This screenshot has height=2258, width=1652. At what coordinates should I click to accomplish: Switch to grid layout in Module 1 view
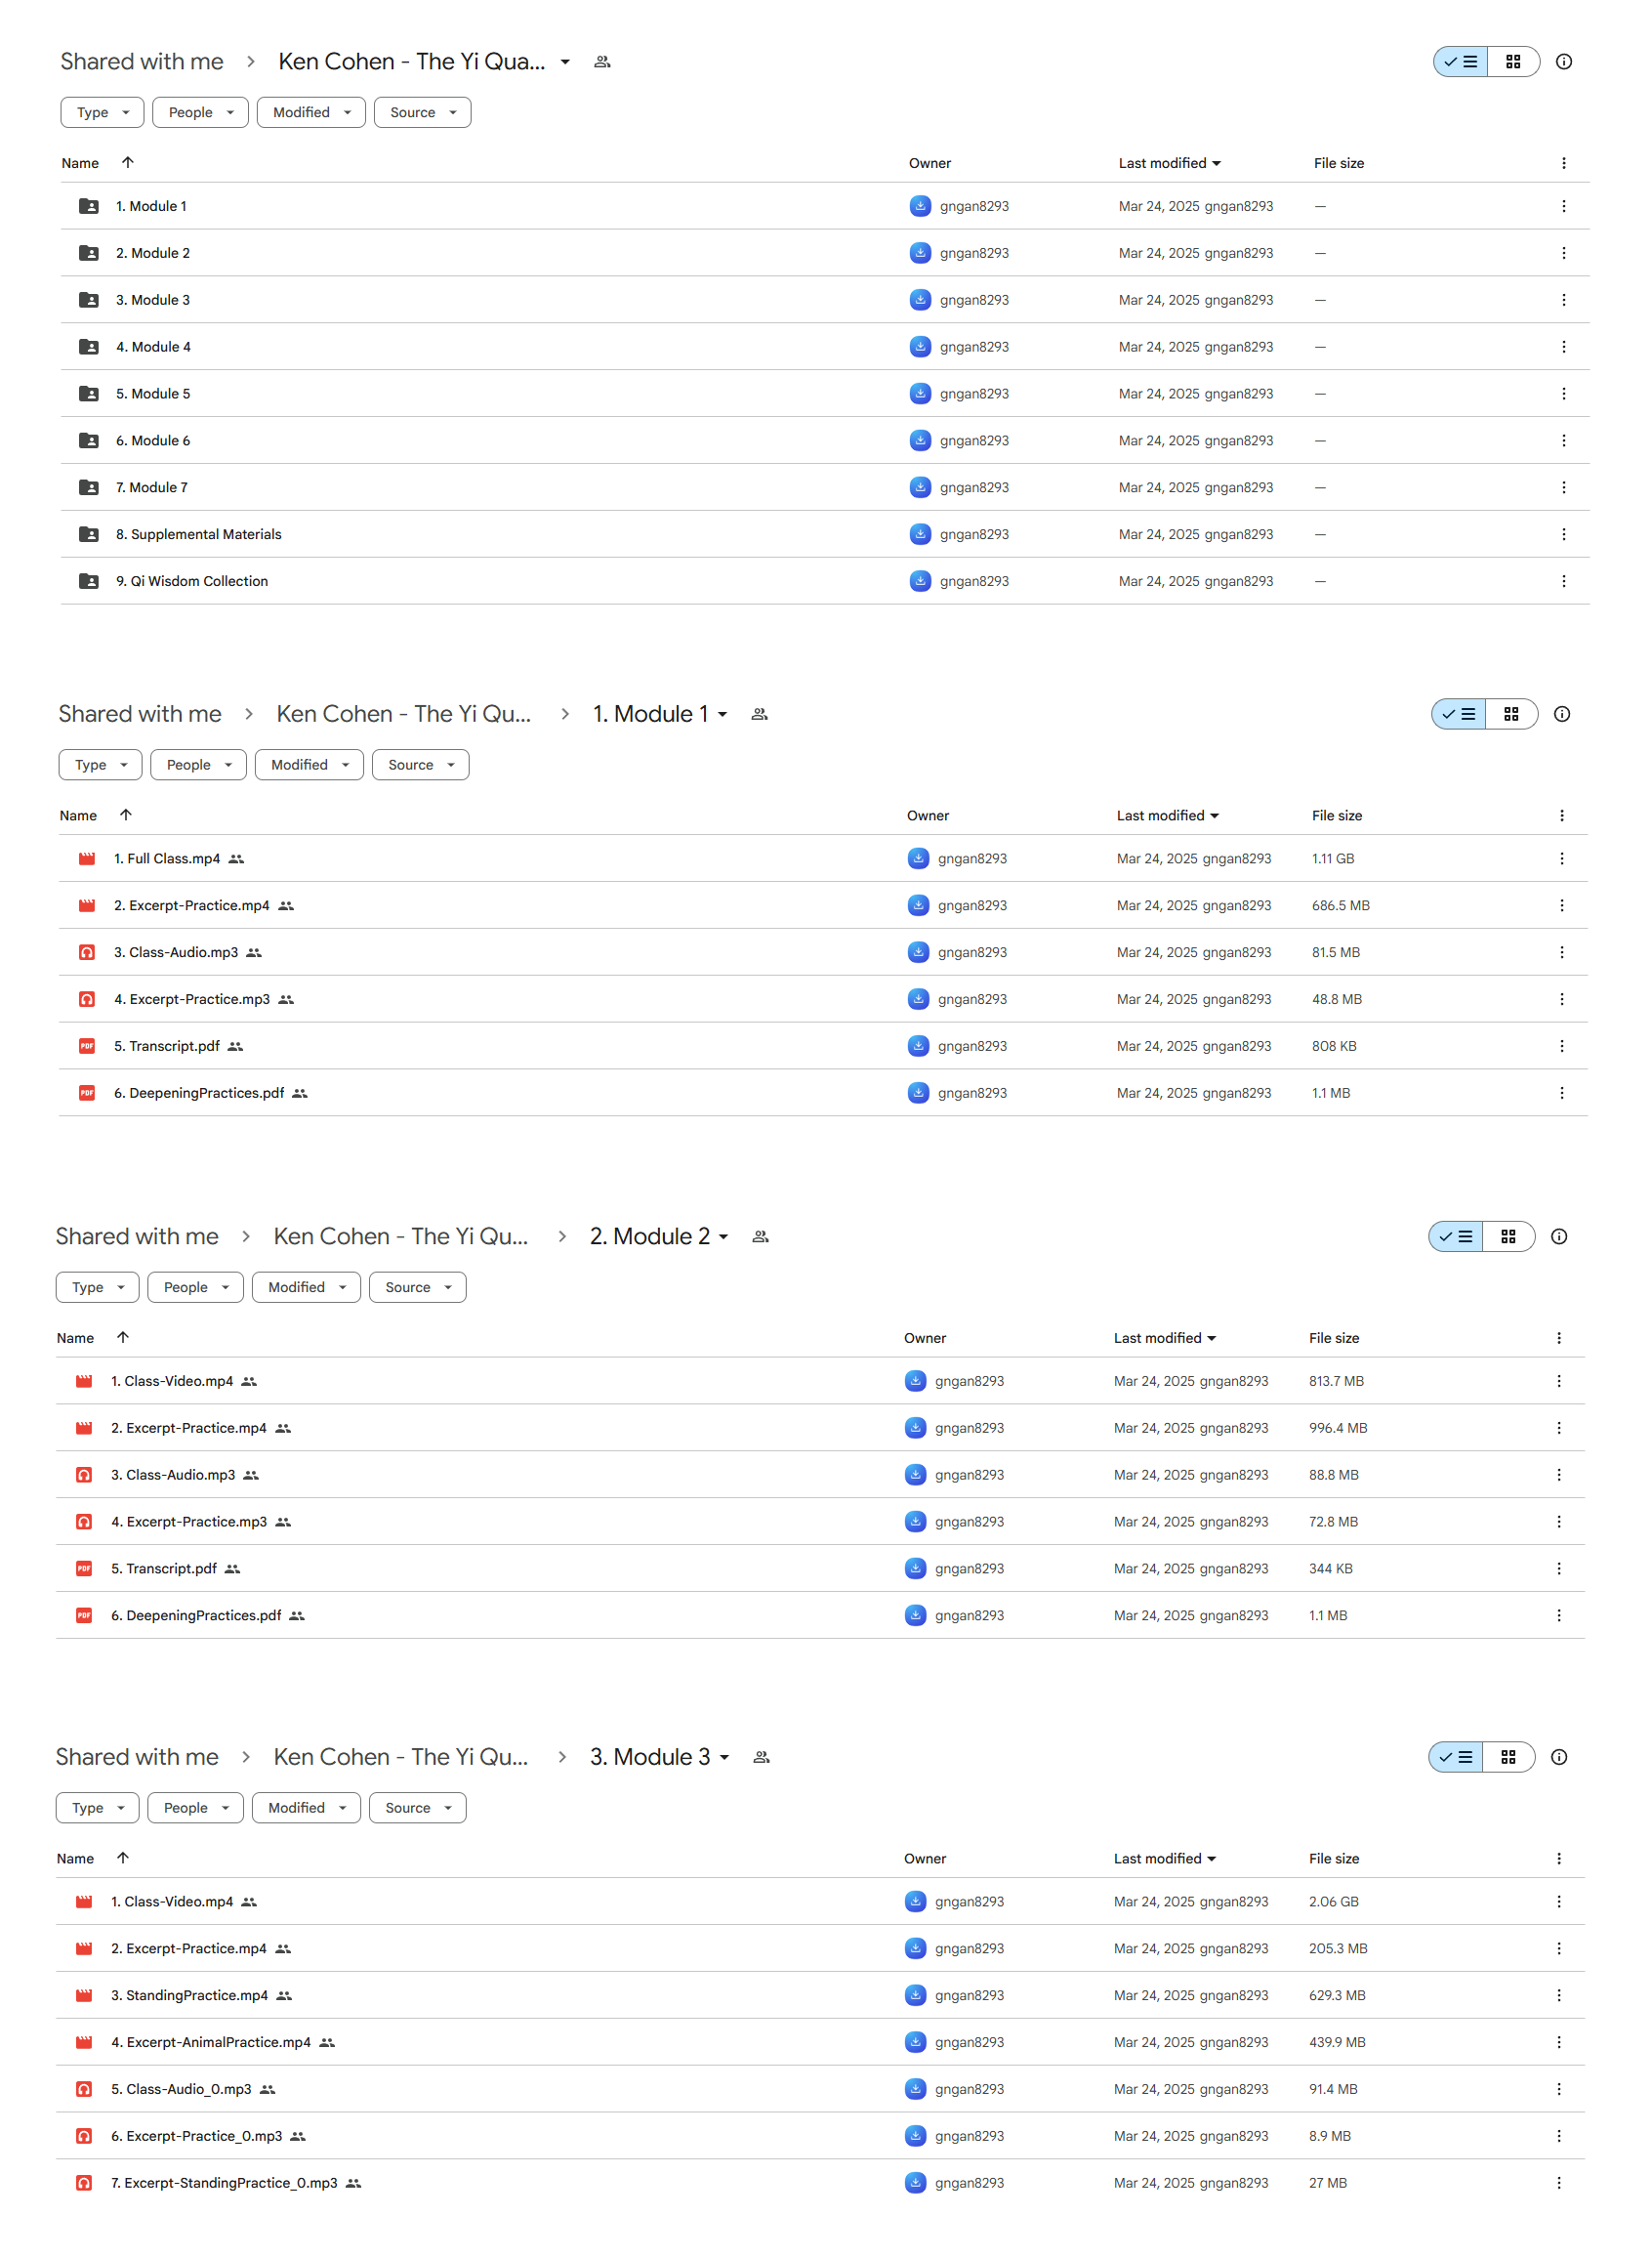pos(1511,714)
